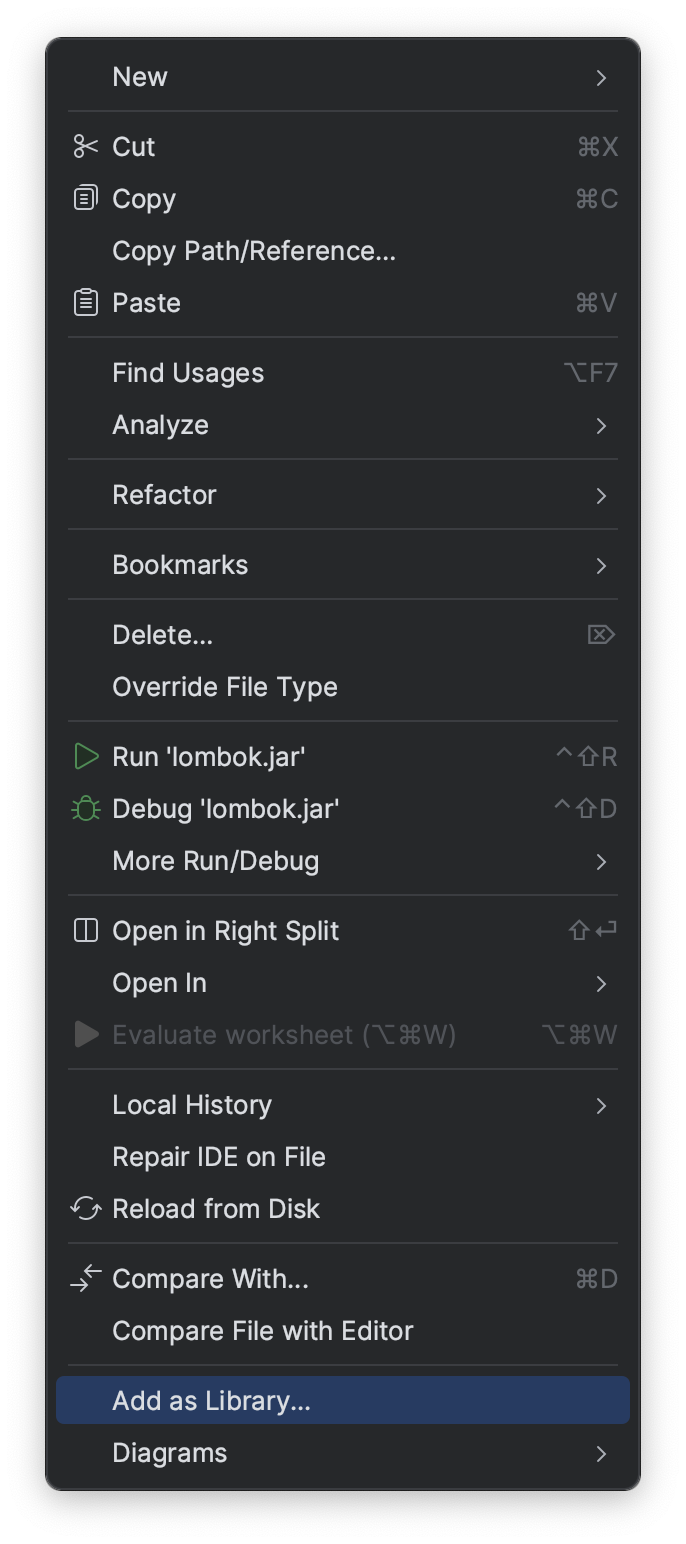Viewport: 686px width, 1544px height.
Task: Click the Copy document icon
Action: pyautogui.click(x=85, y=198)
